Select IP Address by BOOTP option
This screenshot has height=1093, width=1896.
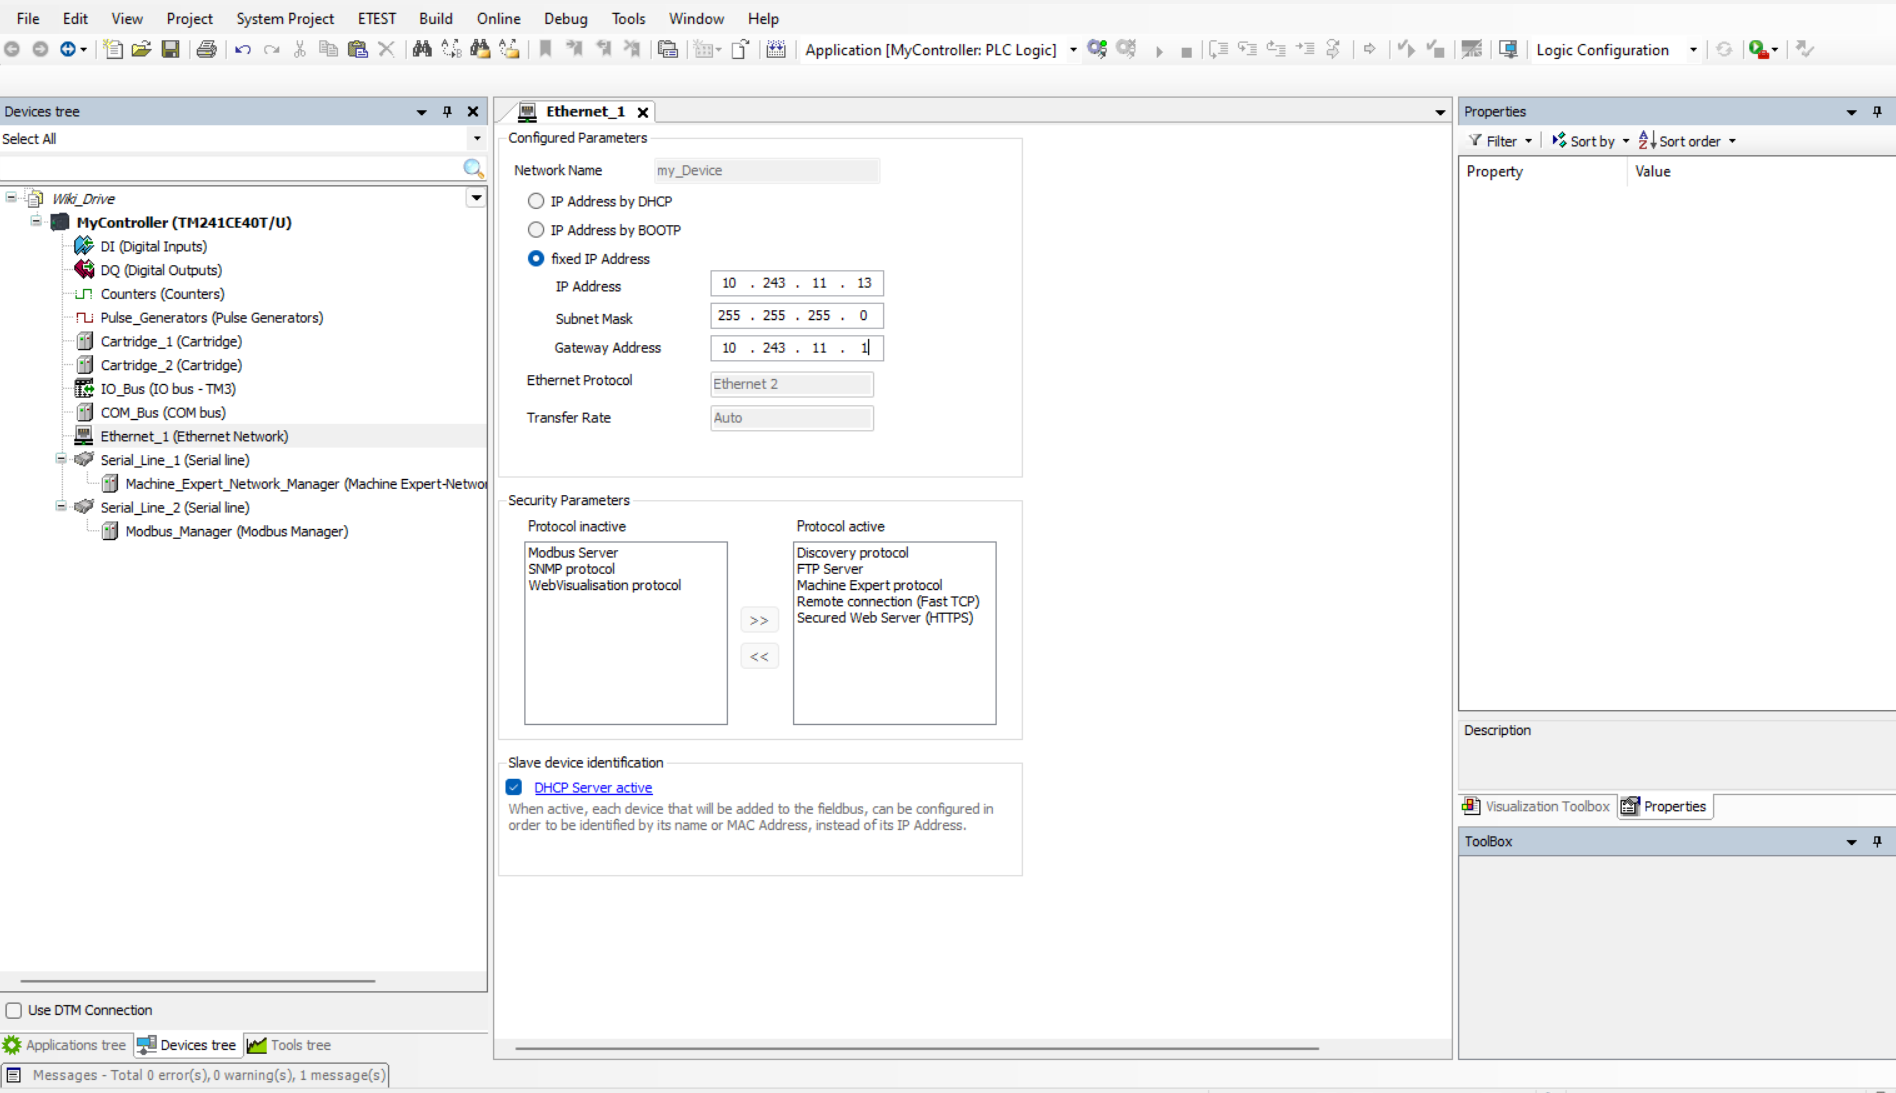pyautogui.click(x=536, y=230)
